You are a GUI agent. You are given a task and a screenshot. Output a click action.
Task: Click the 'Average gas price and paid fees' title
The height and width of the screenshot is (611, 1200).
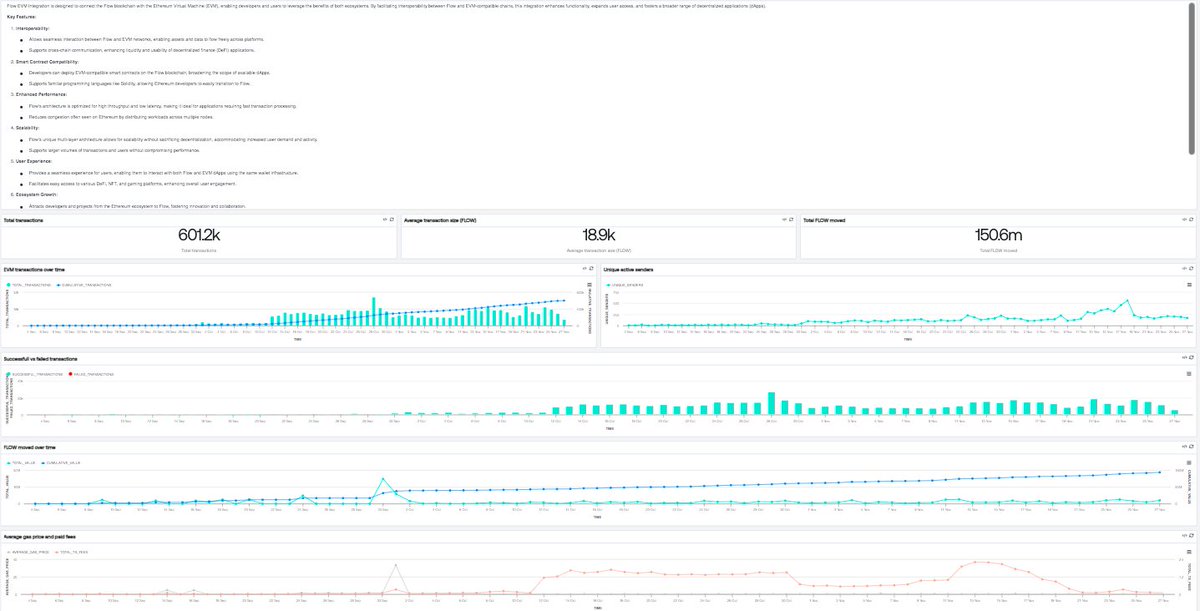click(39, 537)
